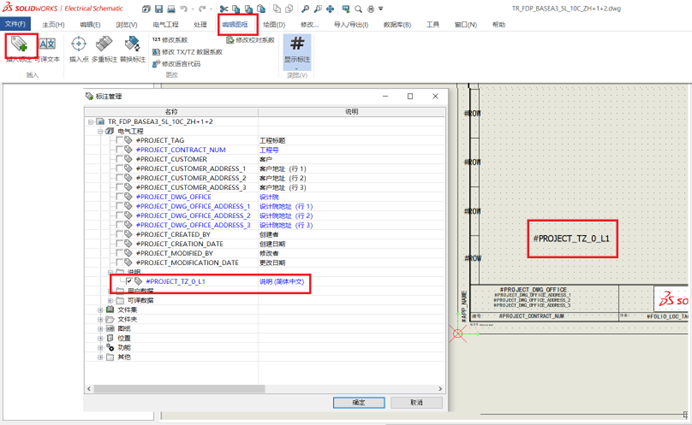Select the #PROJECT_MODIFIED_BY row text

174,253
